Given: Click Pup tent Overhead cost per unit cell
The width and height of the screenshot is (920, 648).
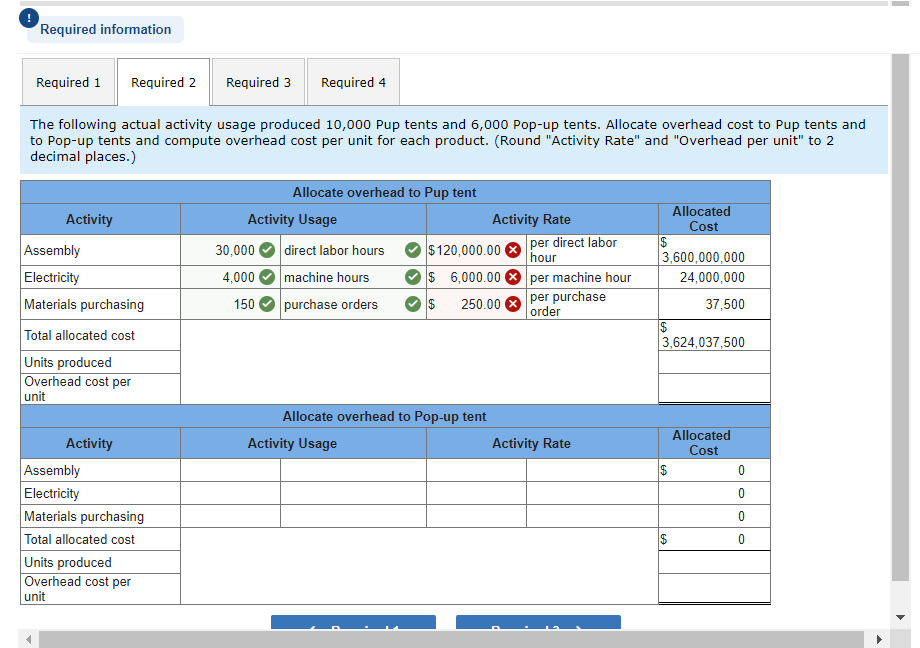Looking at the screenshot, I should pyautogui.click(x=714, y=389).
